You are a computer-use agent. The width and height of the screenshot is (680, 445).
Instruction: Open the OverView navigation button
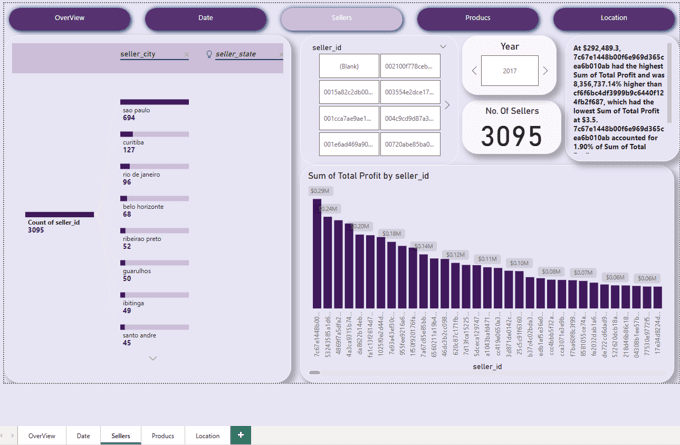click(x=69, y=19)
